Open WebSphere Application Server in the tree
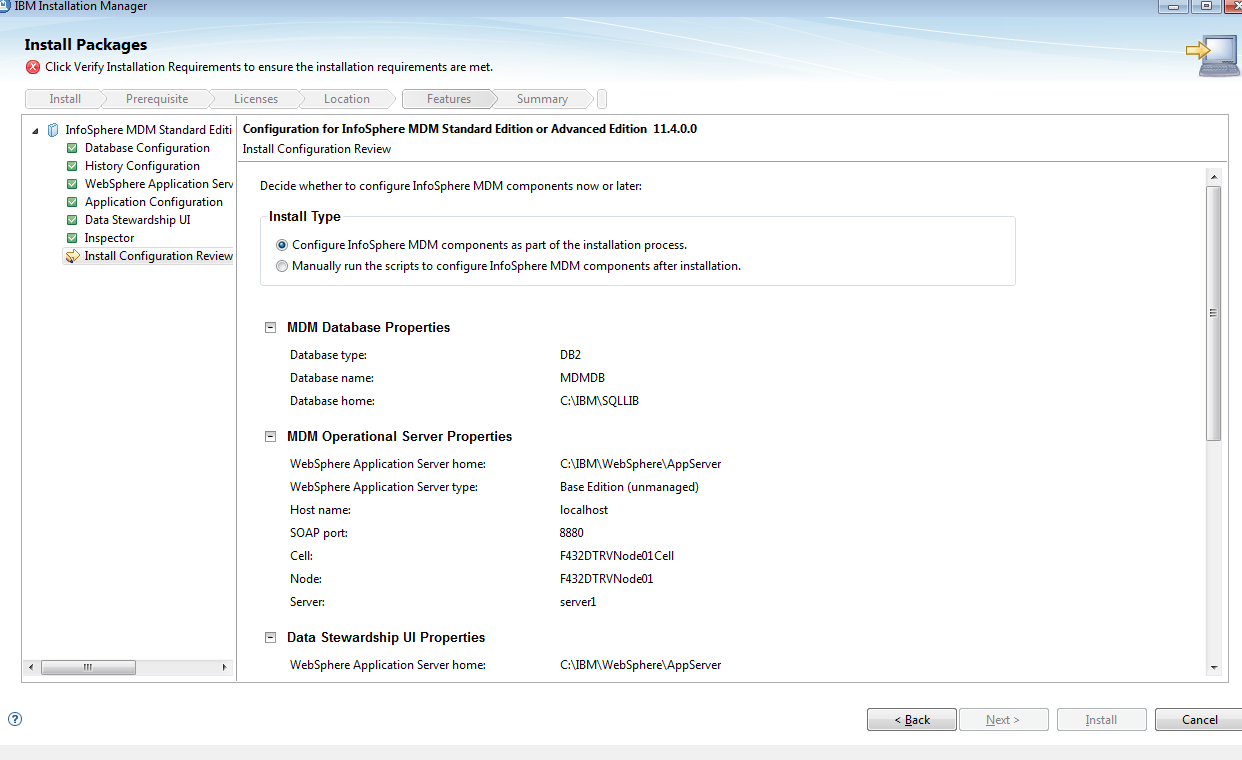Viewport: 1242px width, 760px height. [x=159, y=184]
